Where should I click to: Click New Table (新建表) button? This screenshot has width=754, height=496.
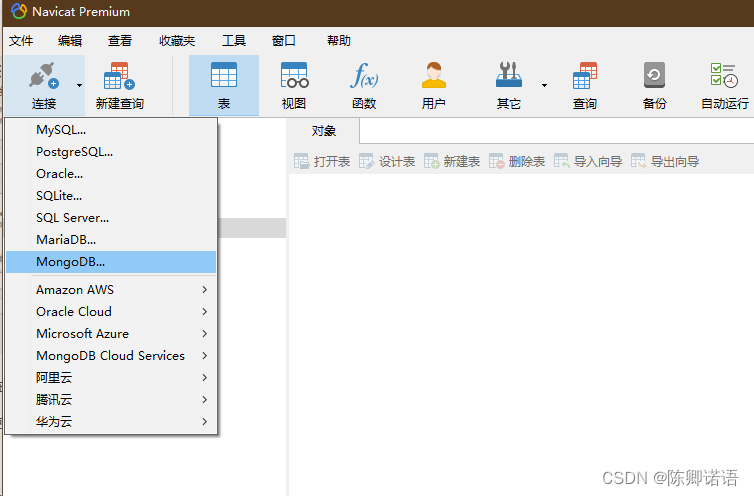(452, 161)
